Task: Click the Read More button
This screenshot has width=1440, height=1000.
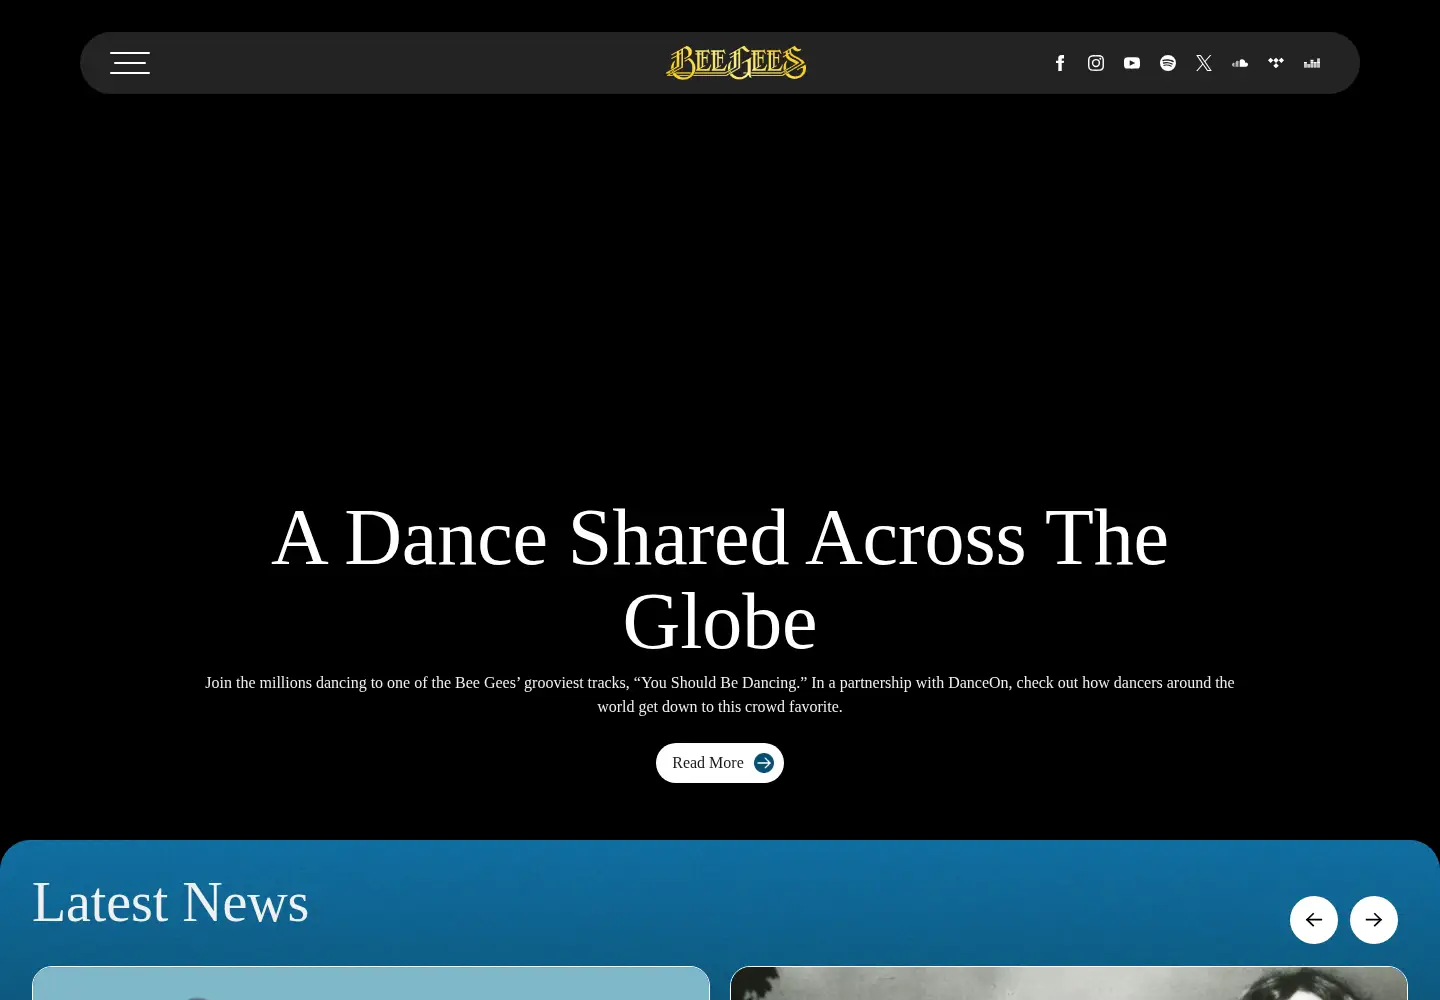Action: click(x=720, y=763)
